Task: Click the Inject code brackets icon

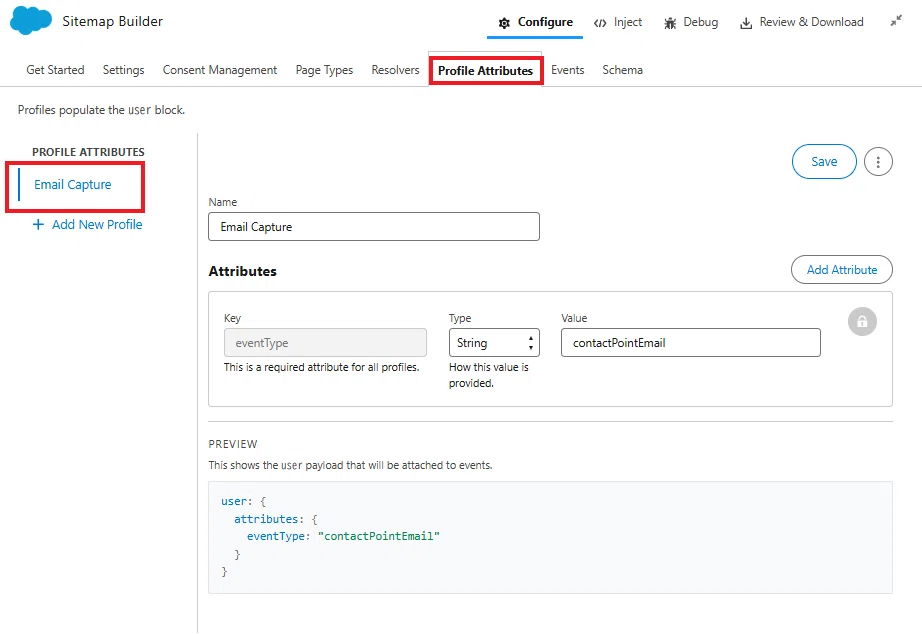Action: 600,23
